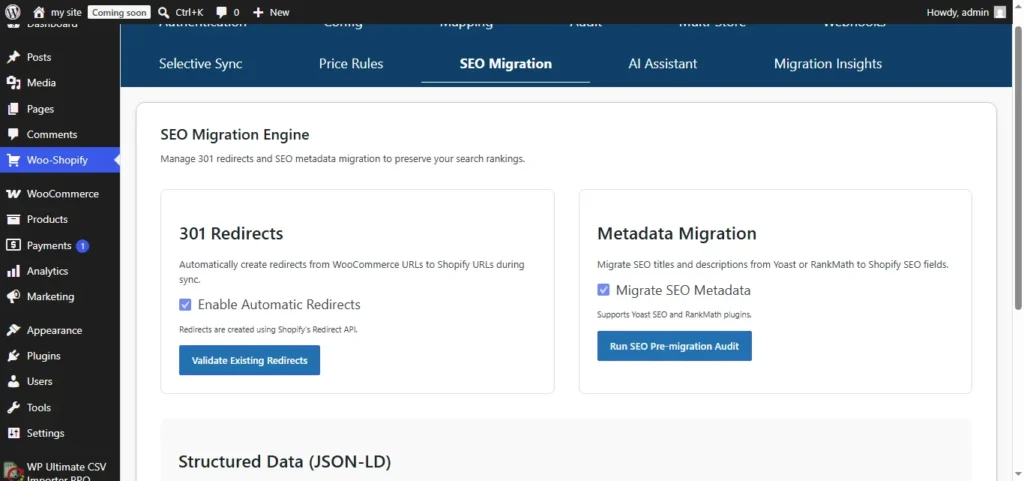Click the comments bubble icon in admin bar

click(221, 12)
